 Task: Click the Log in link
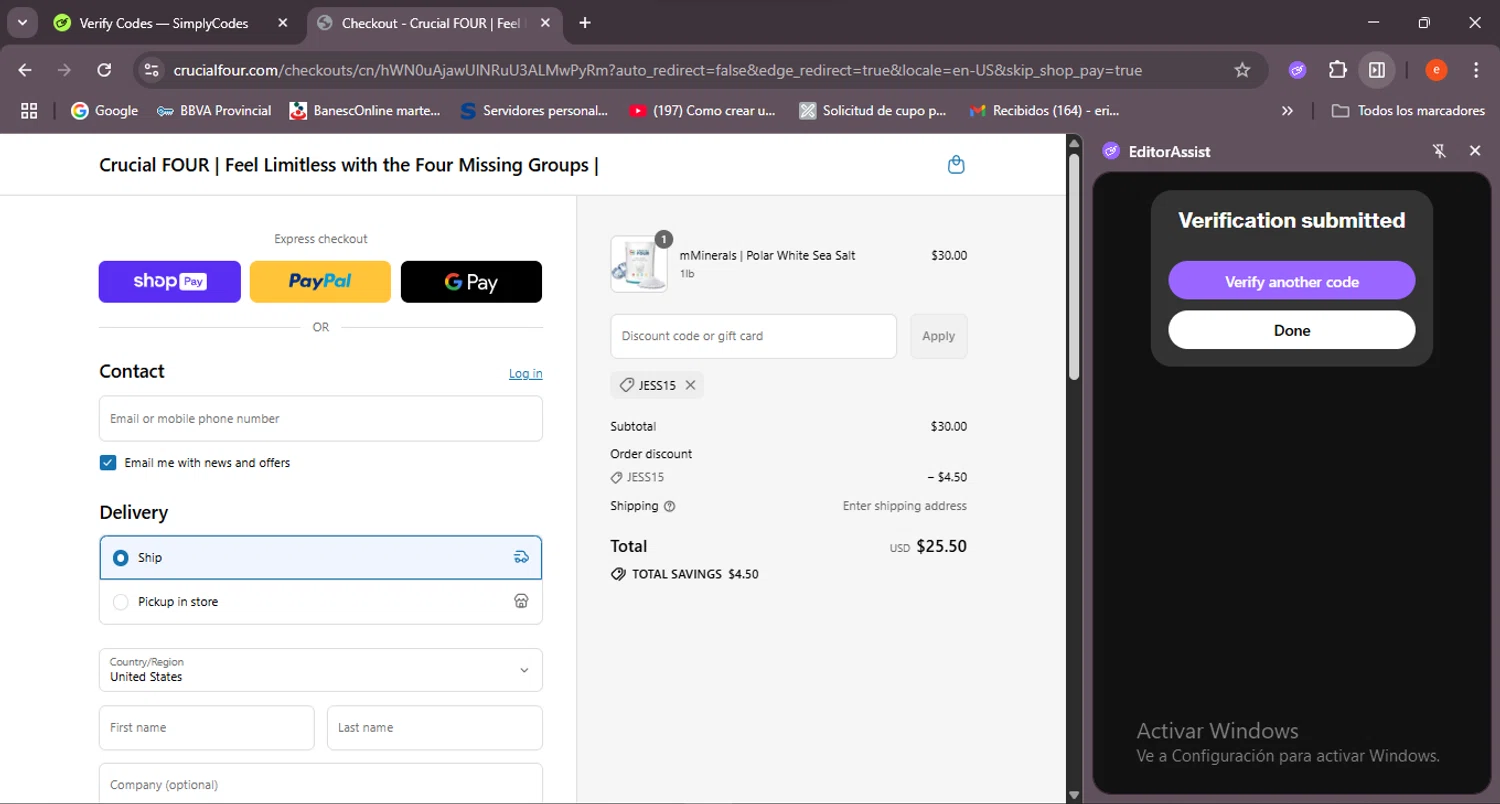point(525,374)
